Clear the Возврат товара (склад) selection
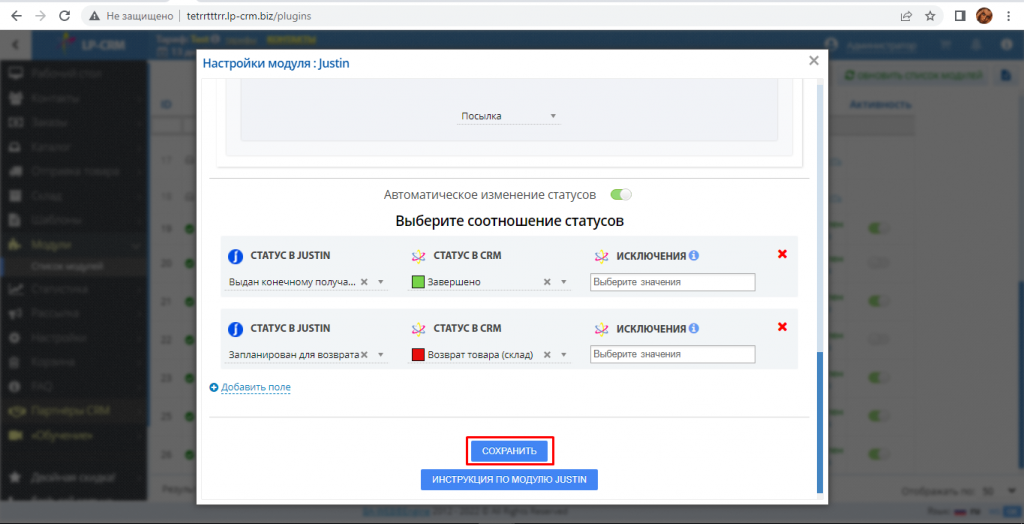Screen dimensions: 1024x524 (547, 354)
